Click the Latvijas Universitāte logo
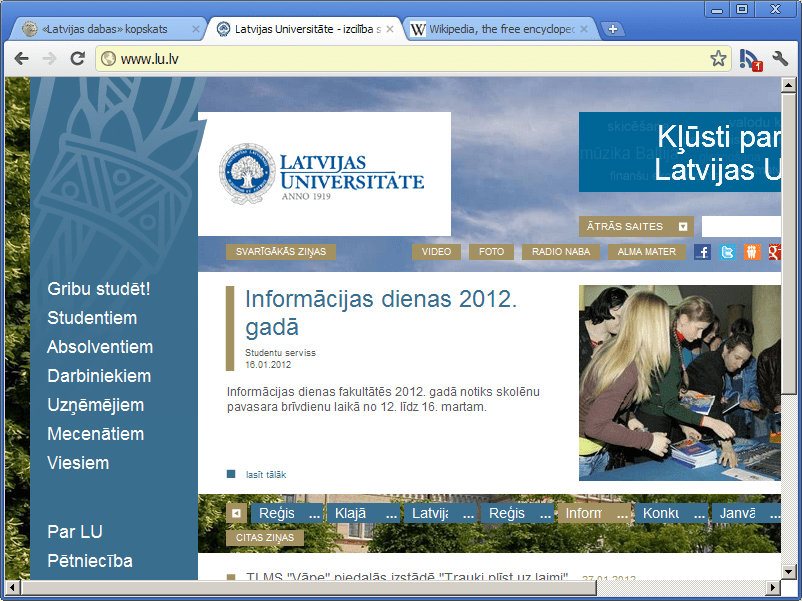 tap(322, 174)
